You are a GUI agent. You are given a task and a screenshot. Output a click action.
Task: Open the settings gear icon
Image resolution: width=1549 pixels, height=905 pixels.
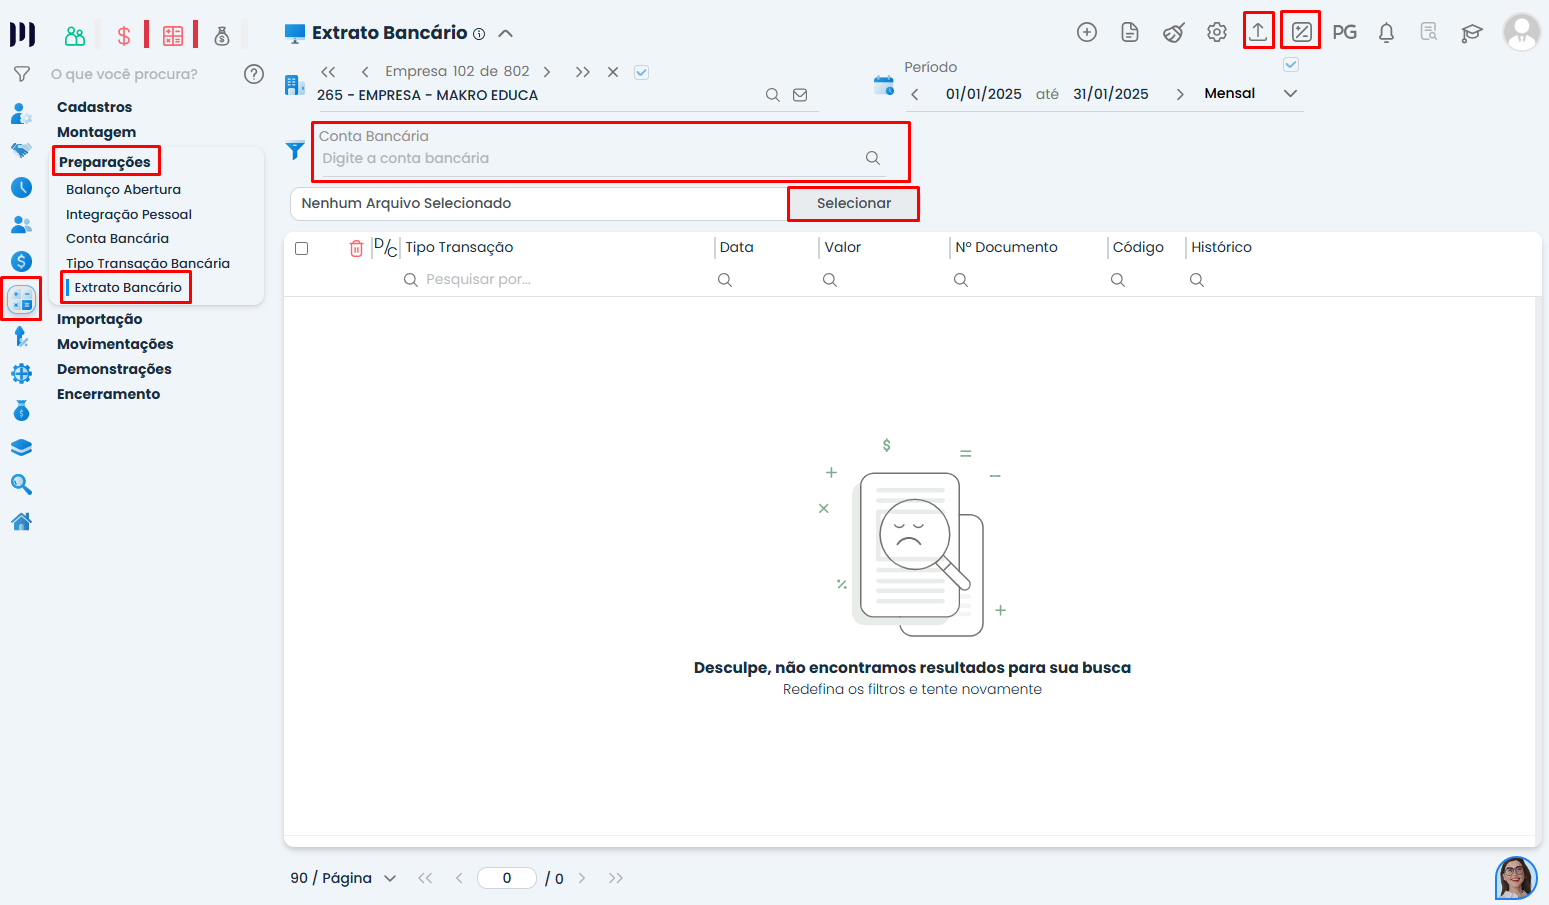[1216, 32]
